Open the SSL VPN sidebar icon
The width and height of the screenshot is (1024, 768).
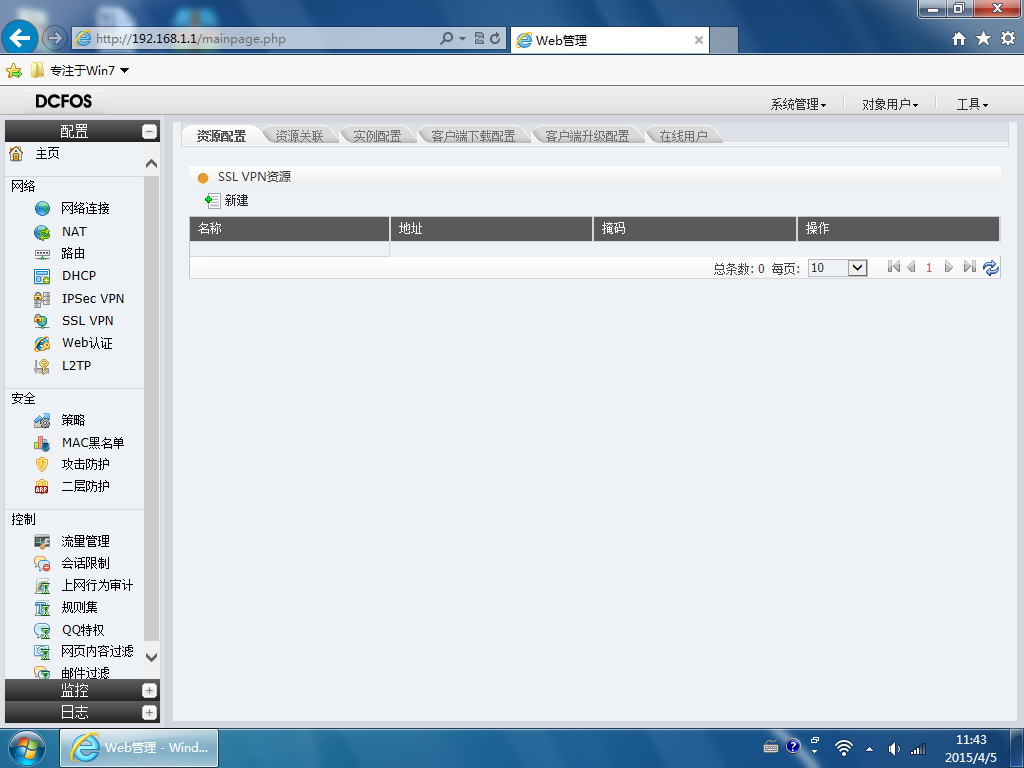point(42,321)
